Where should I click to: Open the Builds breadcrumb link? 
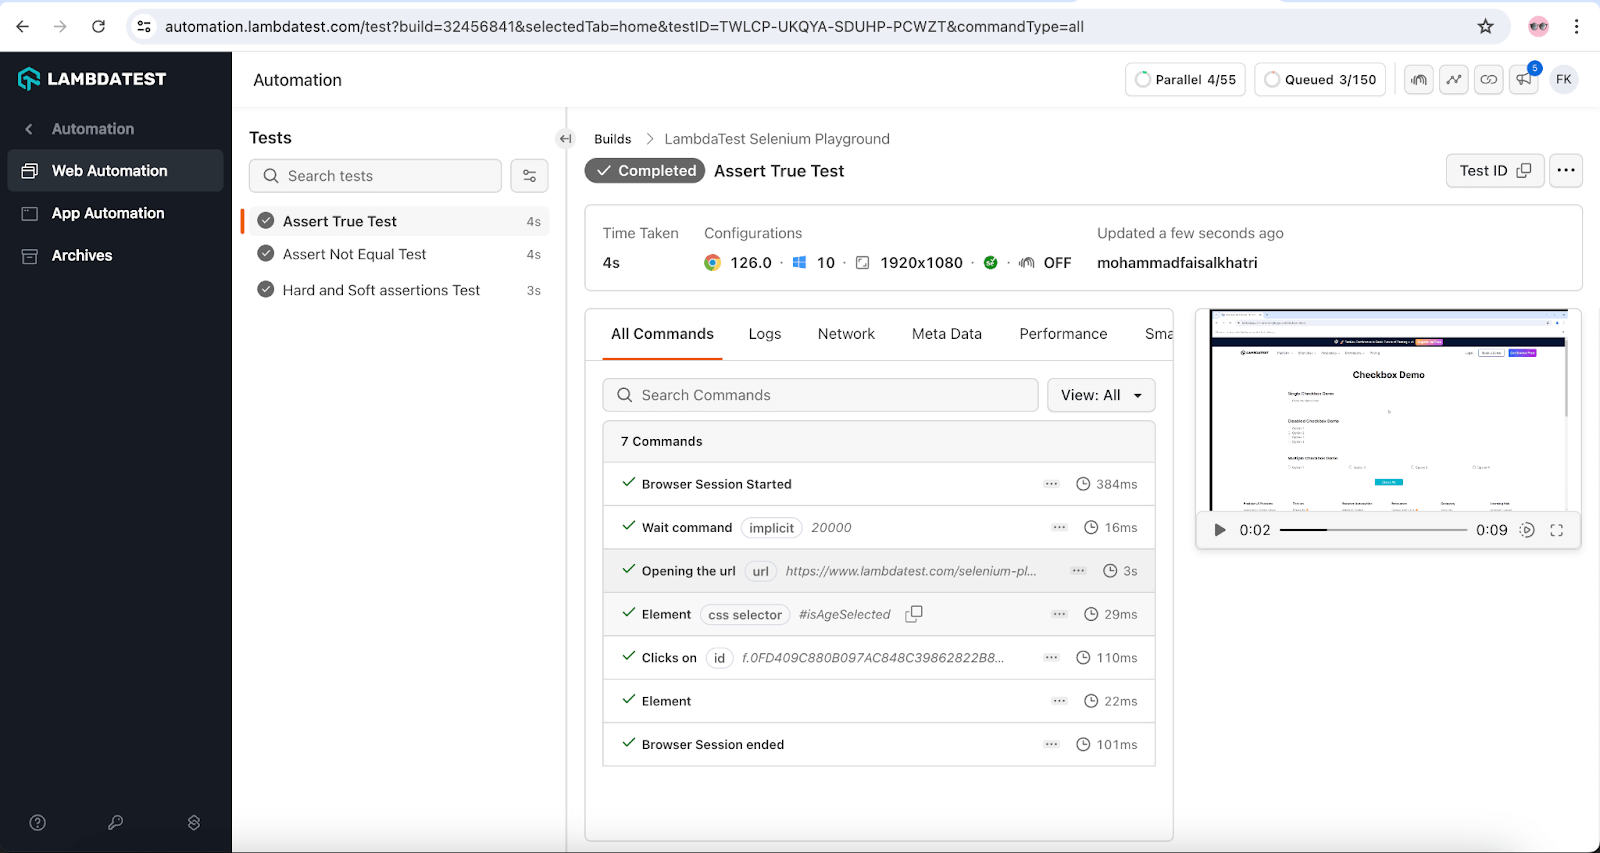612,139
